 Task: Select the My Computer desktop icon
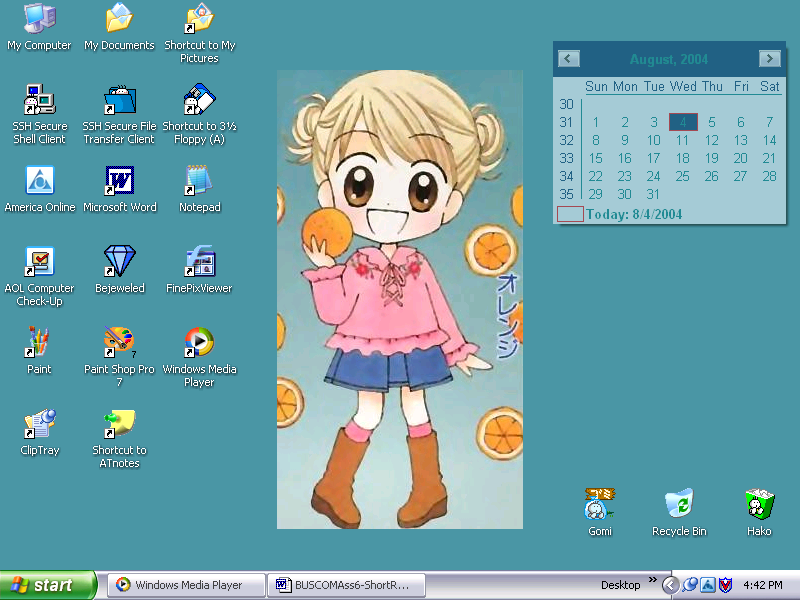point(40,18)
